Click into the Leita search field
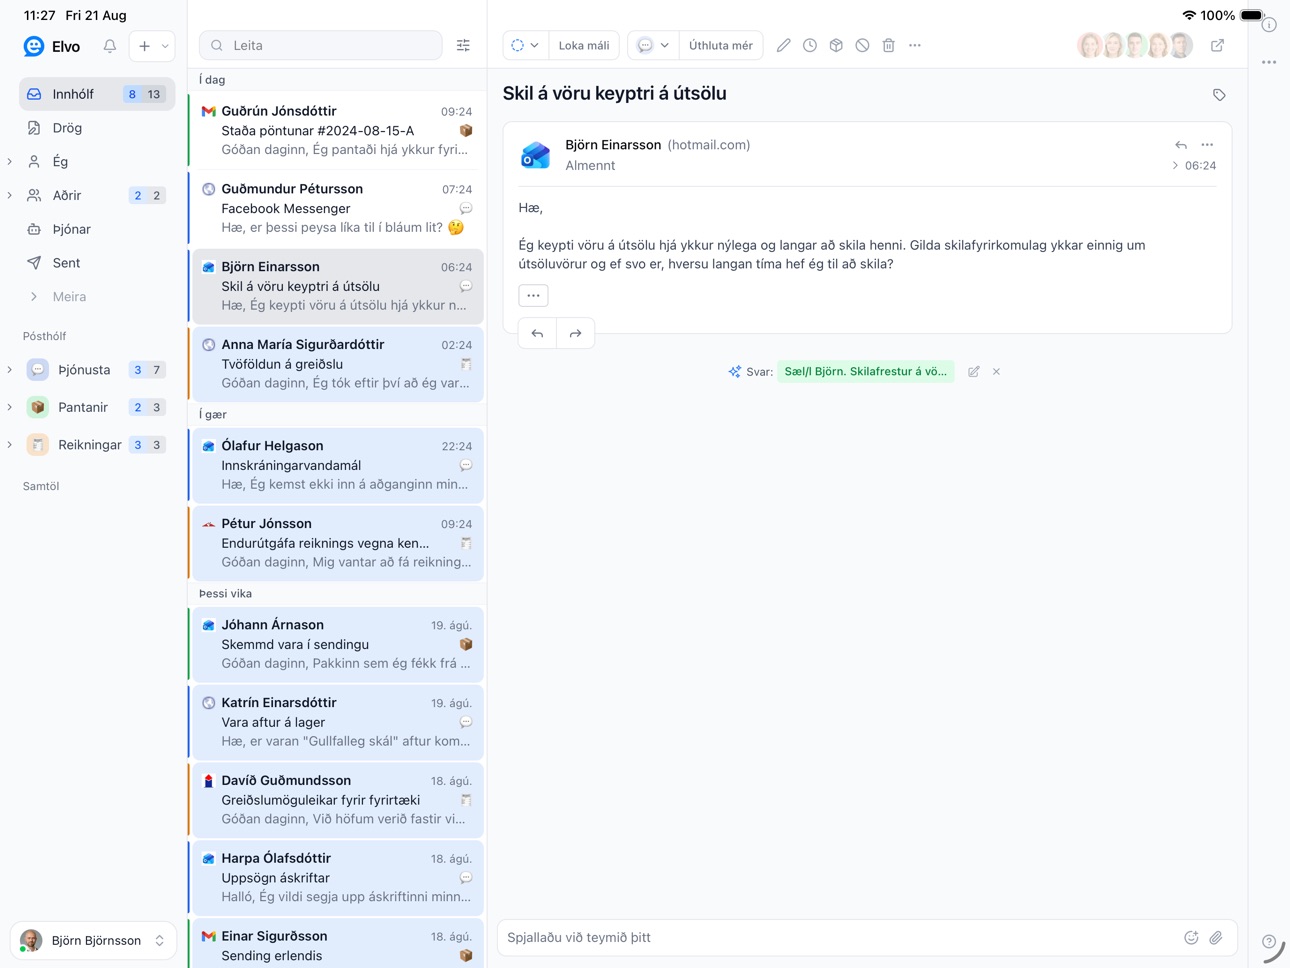Screen dimensions: 1290x968 [x=321, y=46]
